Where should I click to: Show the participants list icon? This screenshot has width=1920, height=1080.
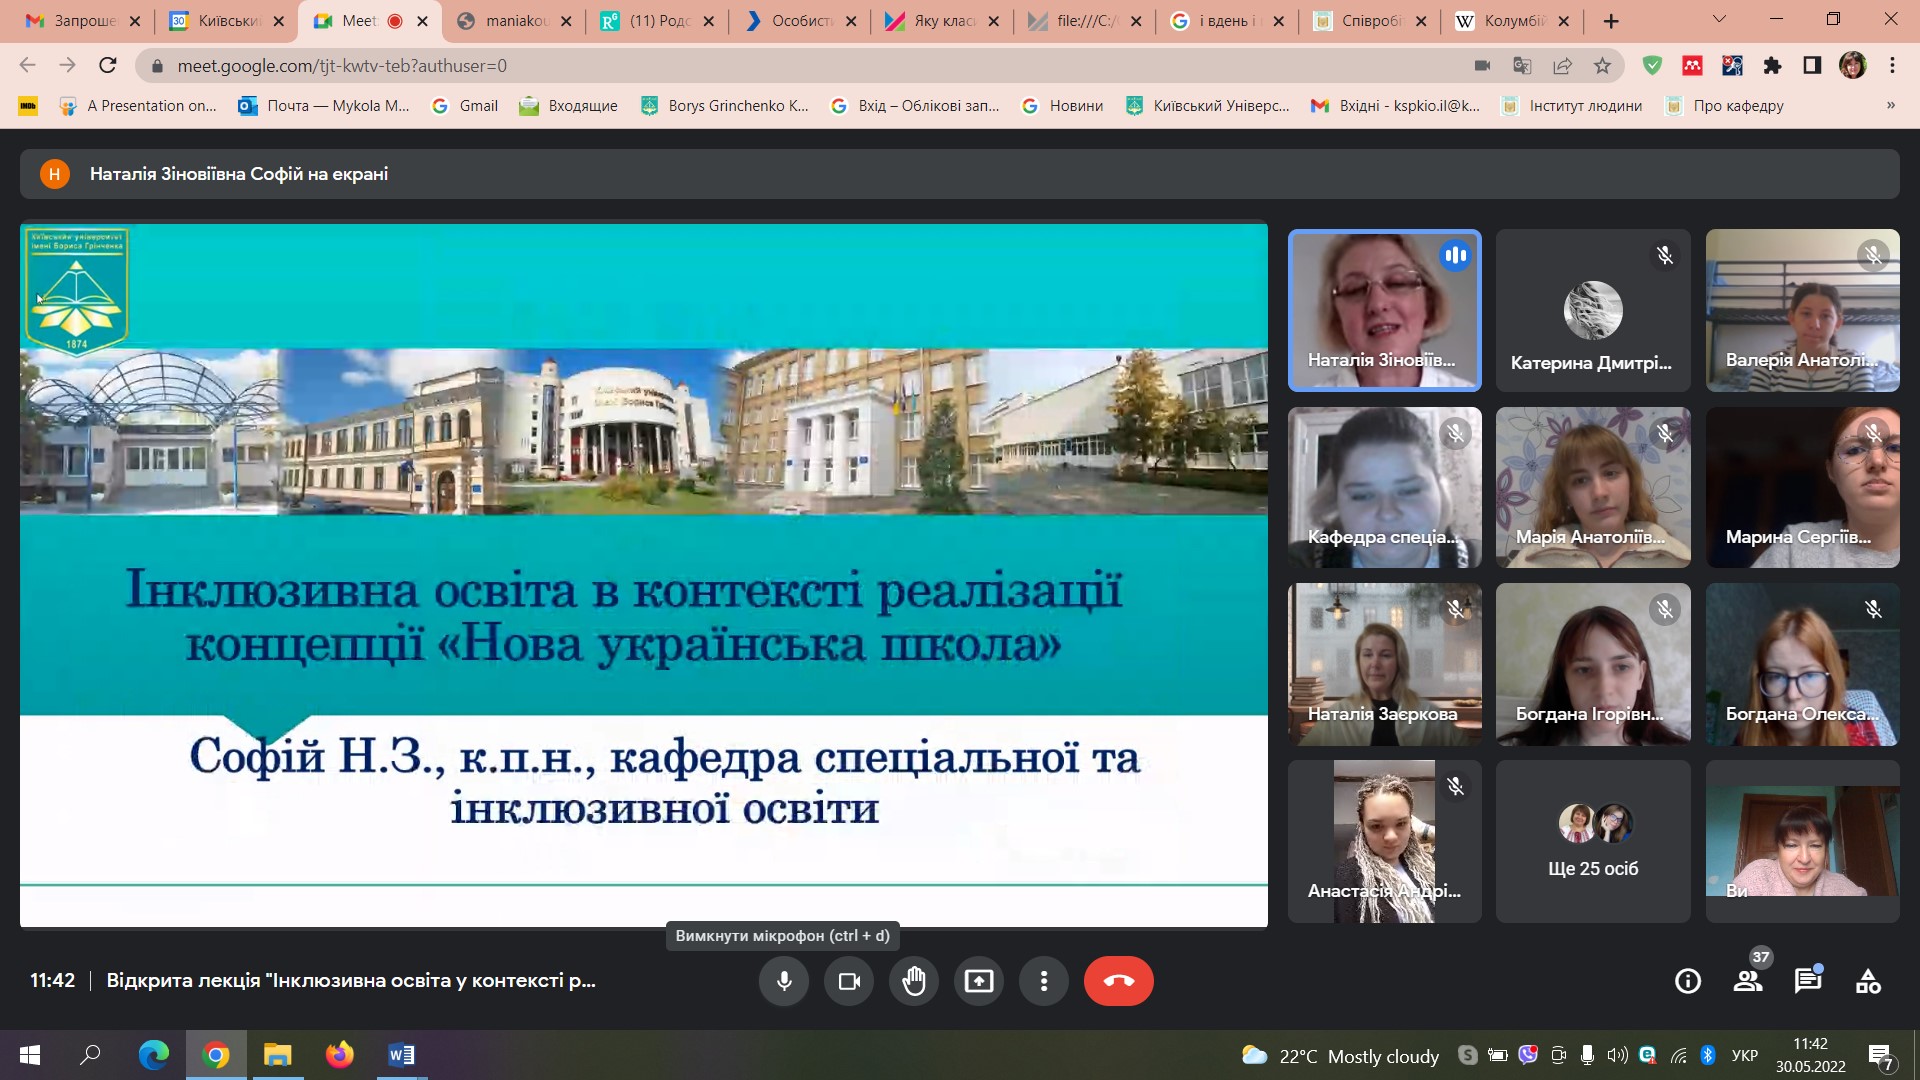1748,981
